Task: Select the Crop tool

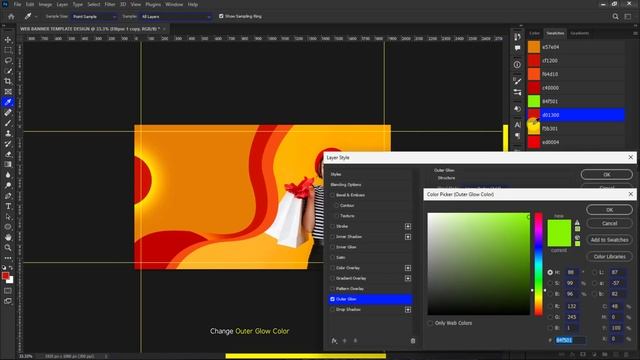Action: (x=8, y=81)
